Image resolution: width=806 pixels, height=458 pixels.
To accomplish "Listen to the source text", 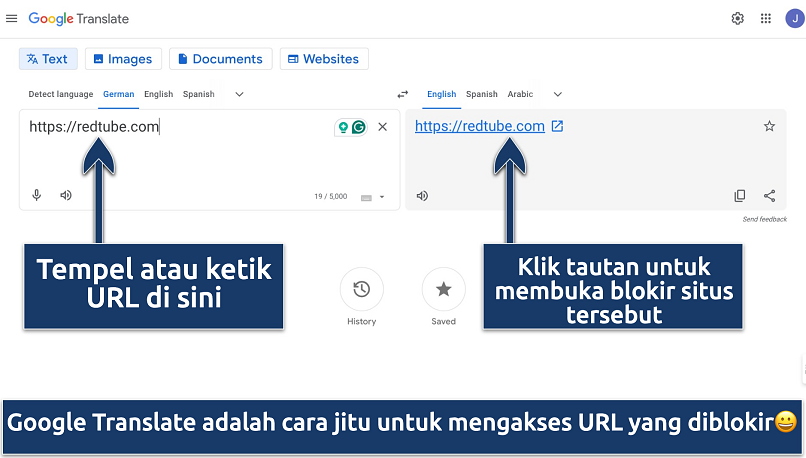I will (66, 195).
